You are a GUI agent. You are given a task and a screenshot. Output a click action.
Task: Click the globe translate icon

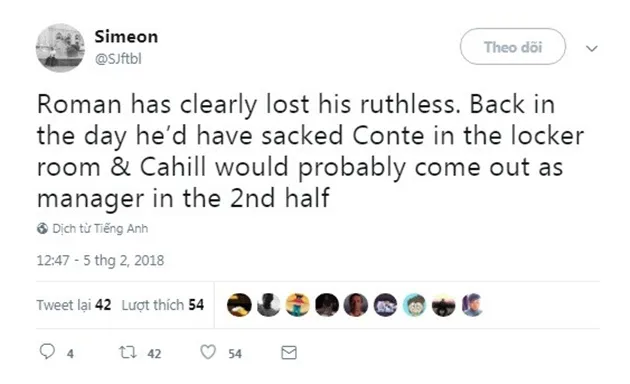coord(42,229)
